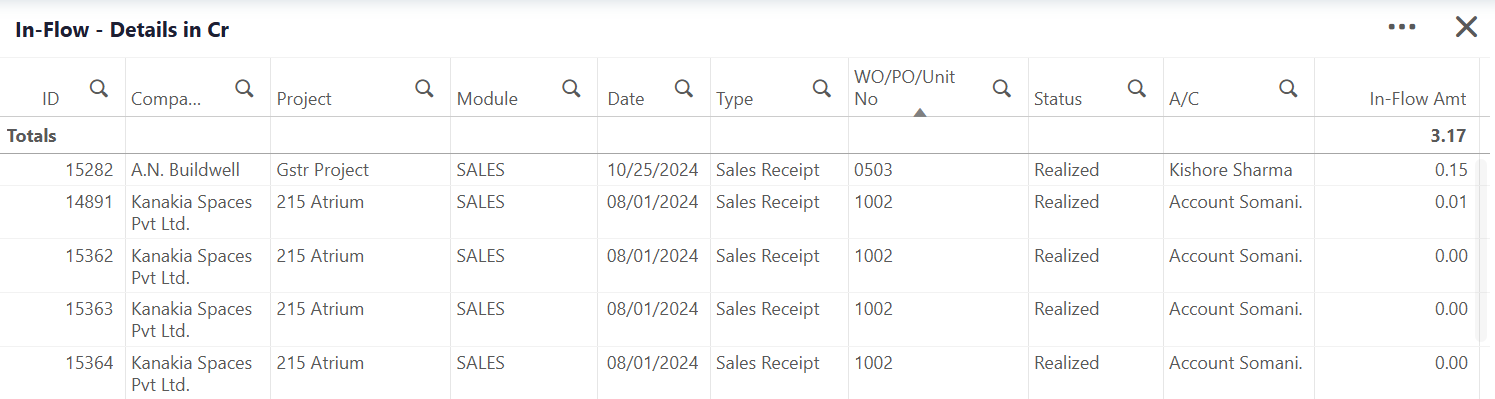This screenshot has width=1495, height=399.
Task: Click the Gstr Project cell
Action: (323, 170)
